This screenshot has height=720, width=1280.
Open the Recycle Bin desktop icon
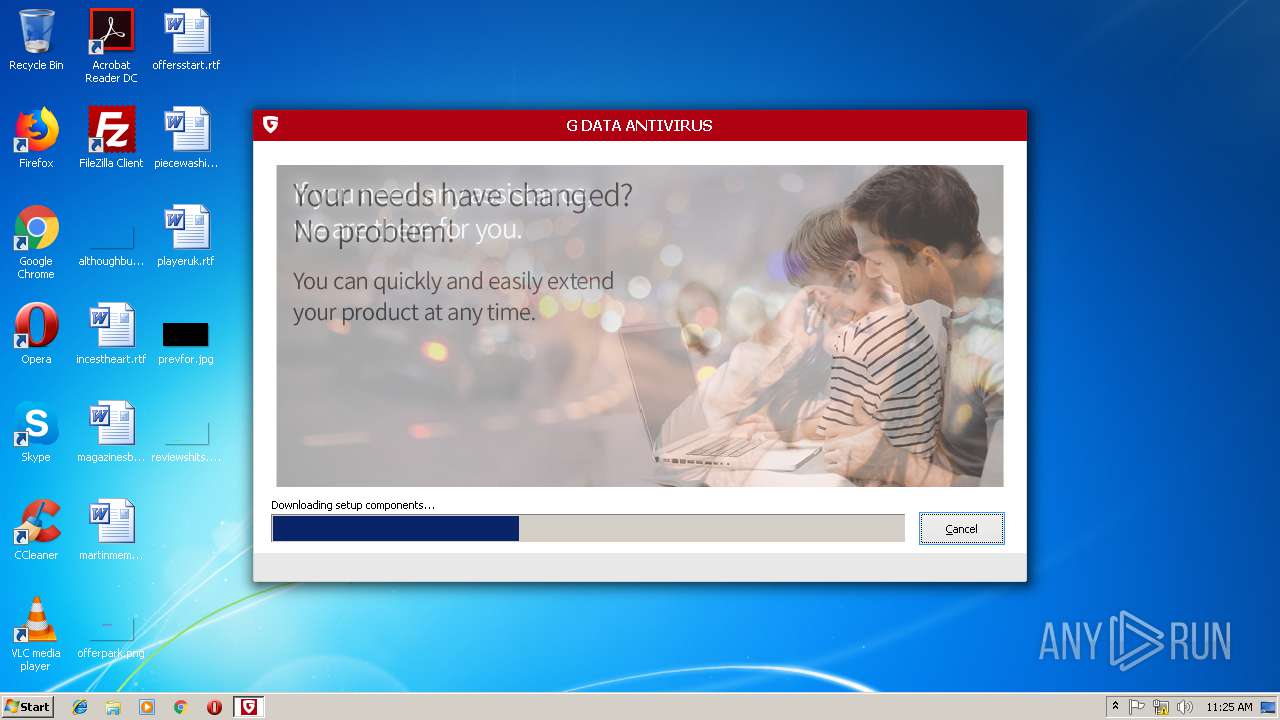(x=36, y=41)
